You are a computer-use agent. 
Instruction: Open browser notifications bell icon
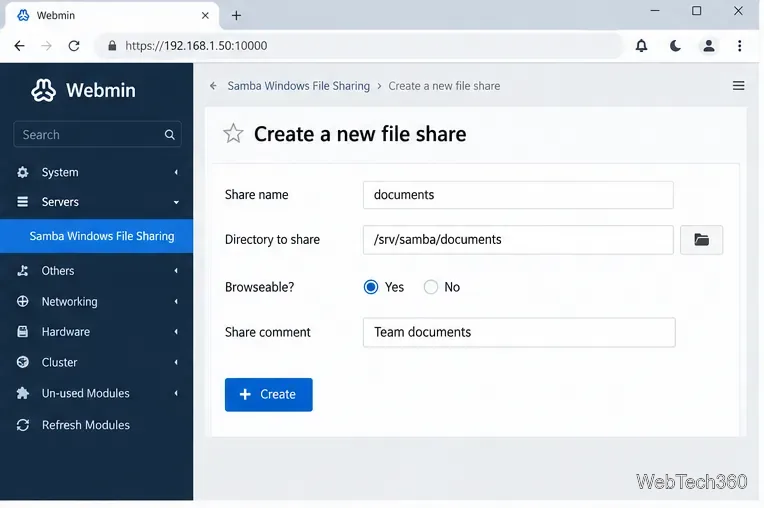point(641,46)
